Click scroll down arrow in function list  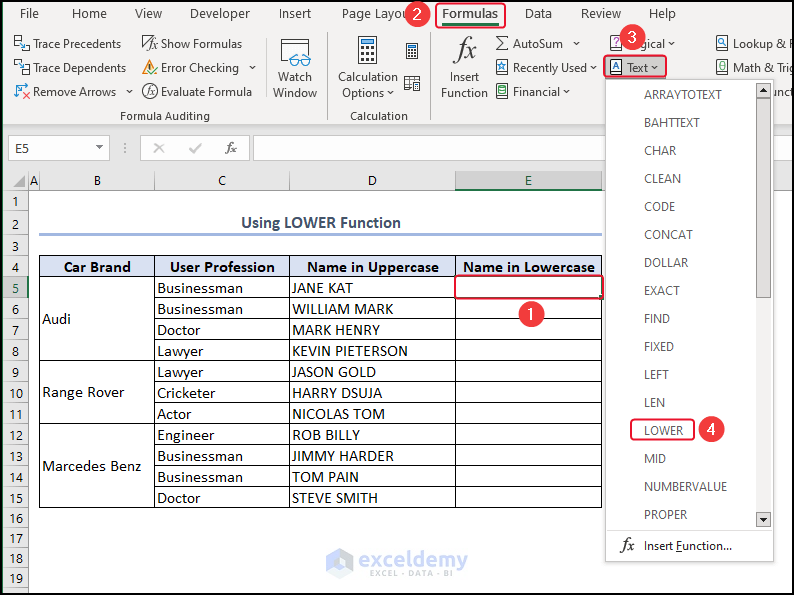point(763,519)
